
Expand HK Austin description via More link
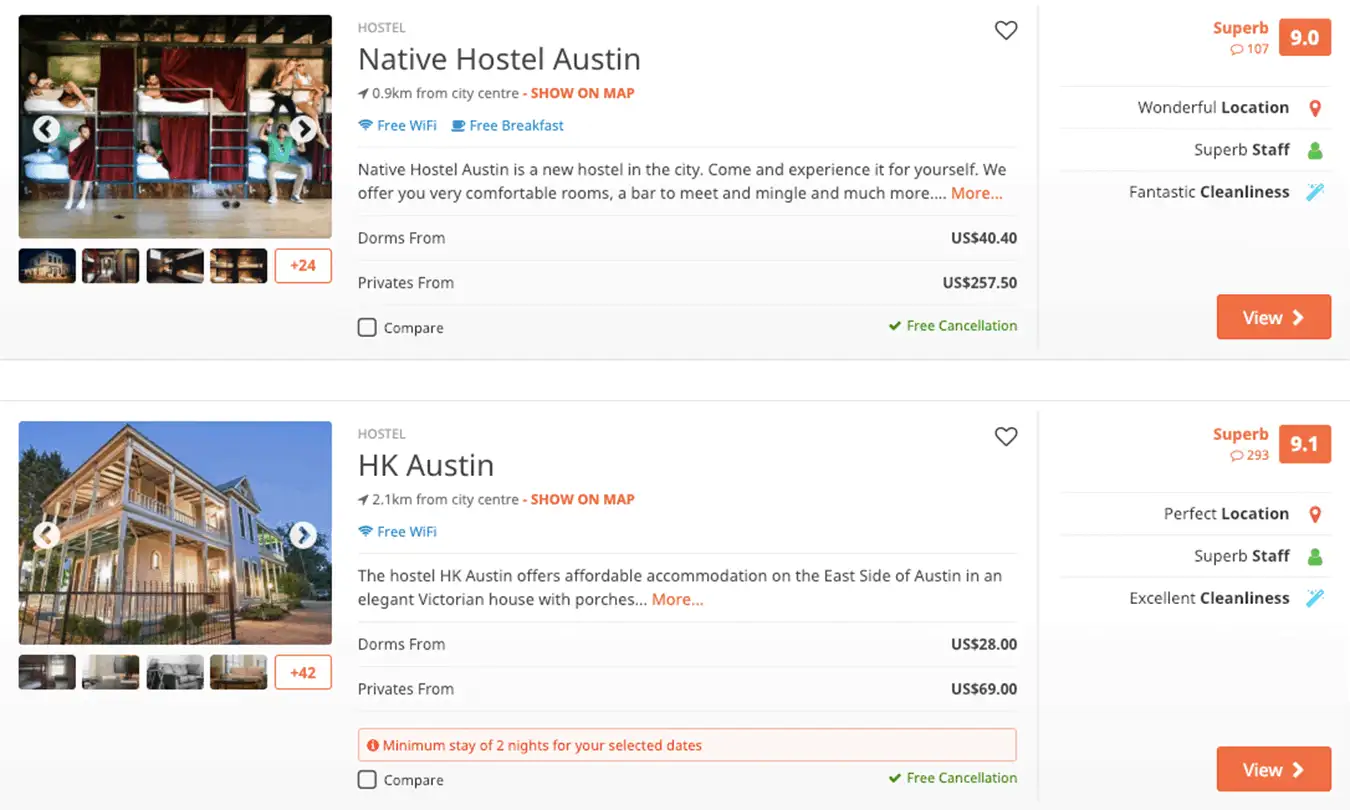677,600
